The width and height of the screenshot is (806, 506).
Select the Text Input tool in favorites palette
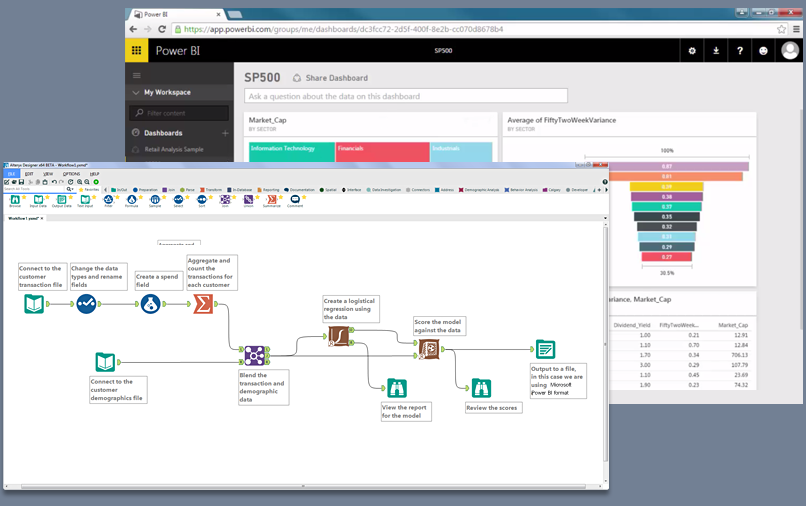(x=85, y=200)
